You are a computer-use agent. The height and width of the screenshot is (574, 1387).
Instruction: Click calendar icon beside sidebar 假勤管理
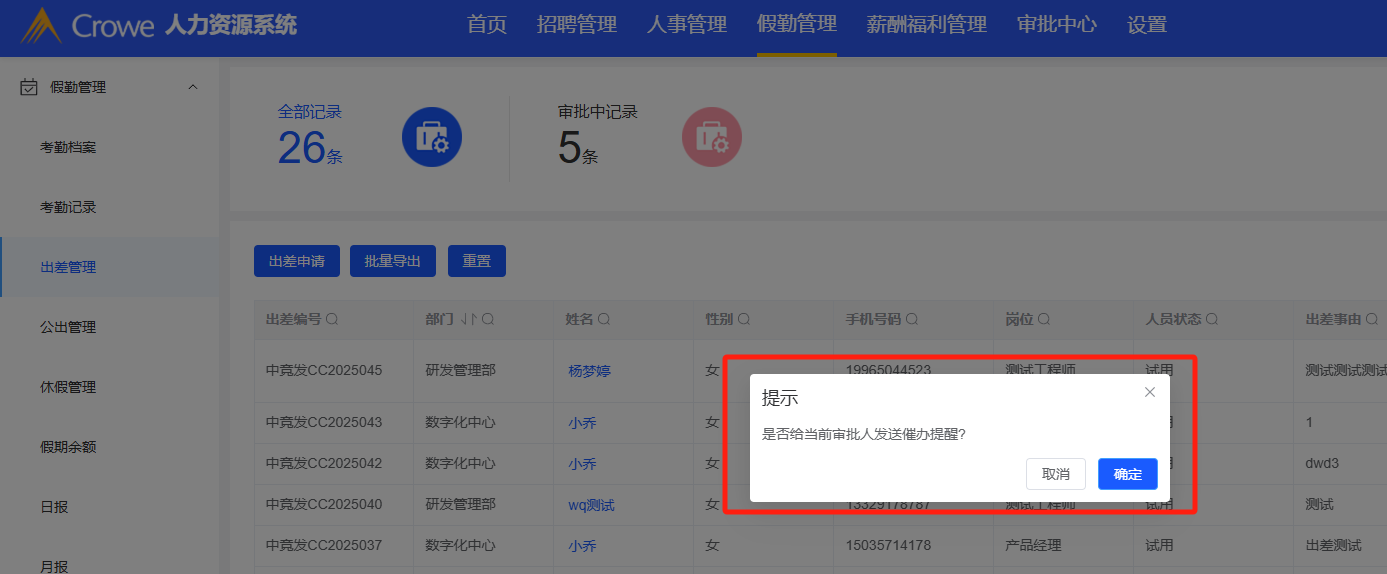[29, 87]
